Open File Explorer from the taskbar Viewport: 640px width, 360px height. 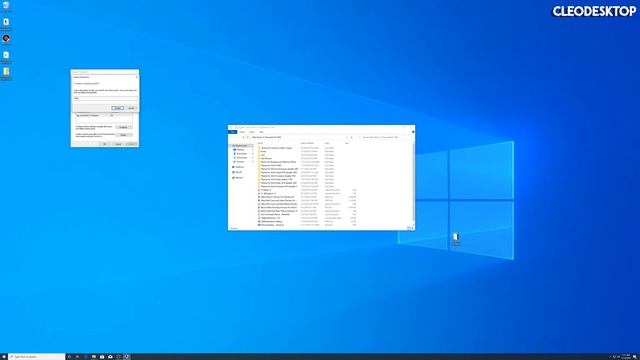tap(94, 357)
